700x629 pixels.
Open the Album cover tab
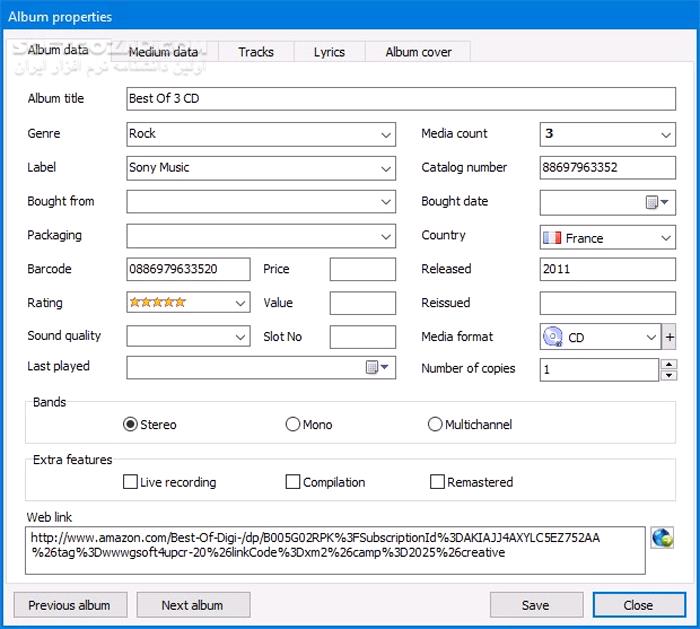[x=418, y=52]
